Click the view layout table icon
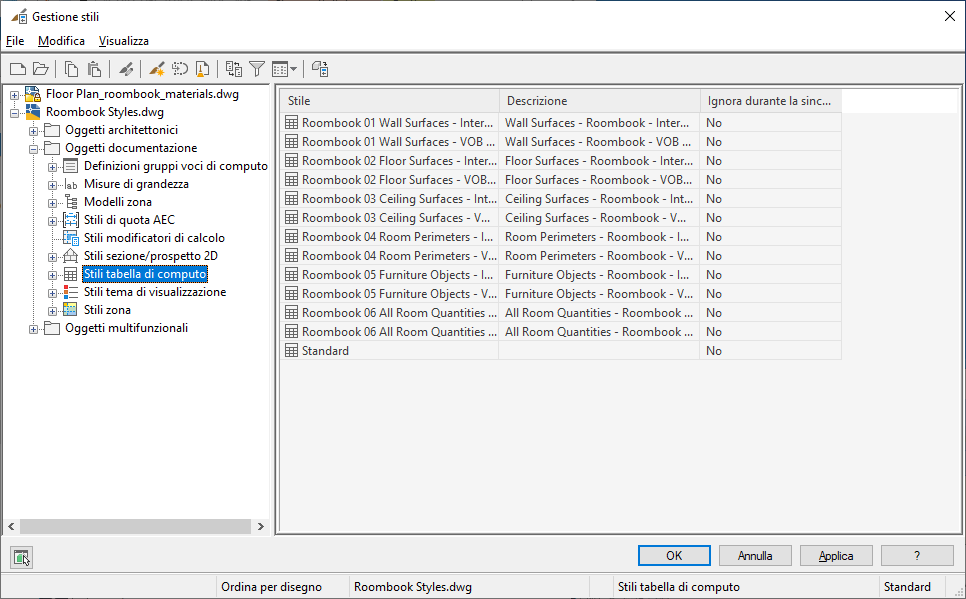 click(280, 69)
